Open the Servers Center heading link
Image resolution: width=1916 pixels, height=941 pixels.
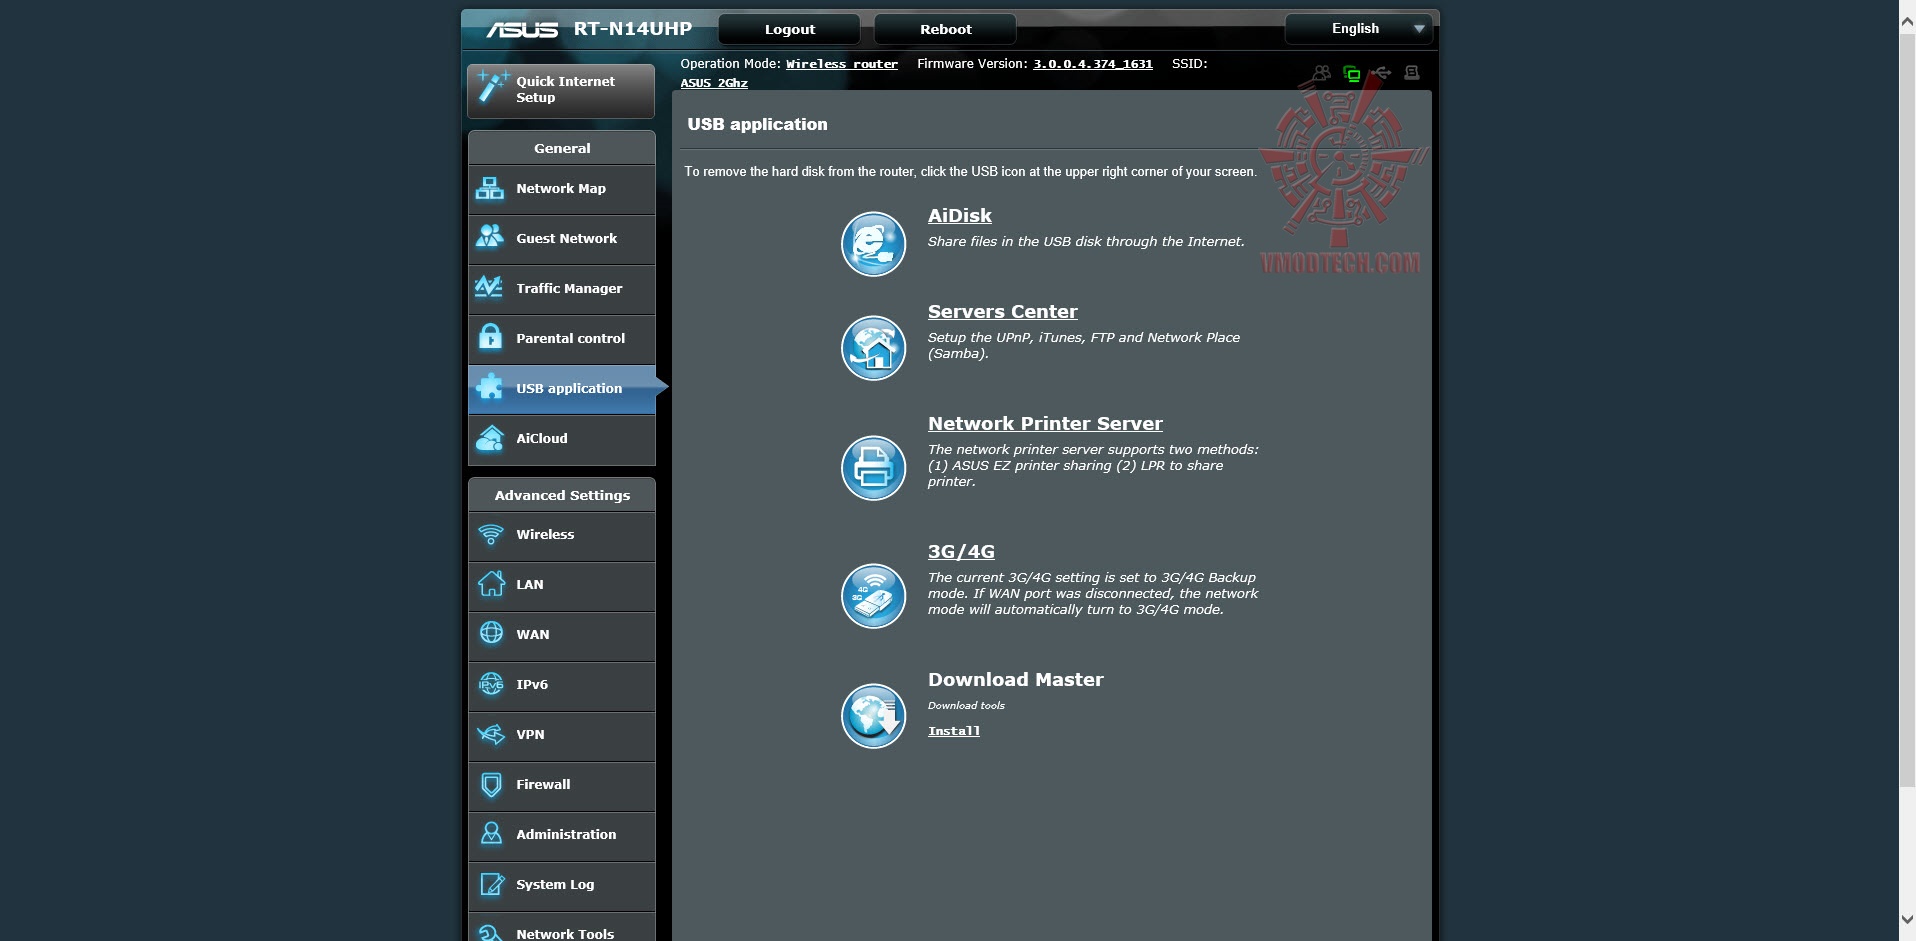(x=1003, y=312)
